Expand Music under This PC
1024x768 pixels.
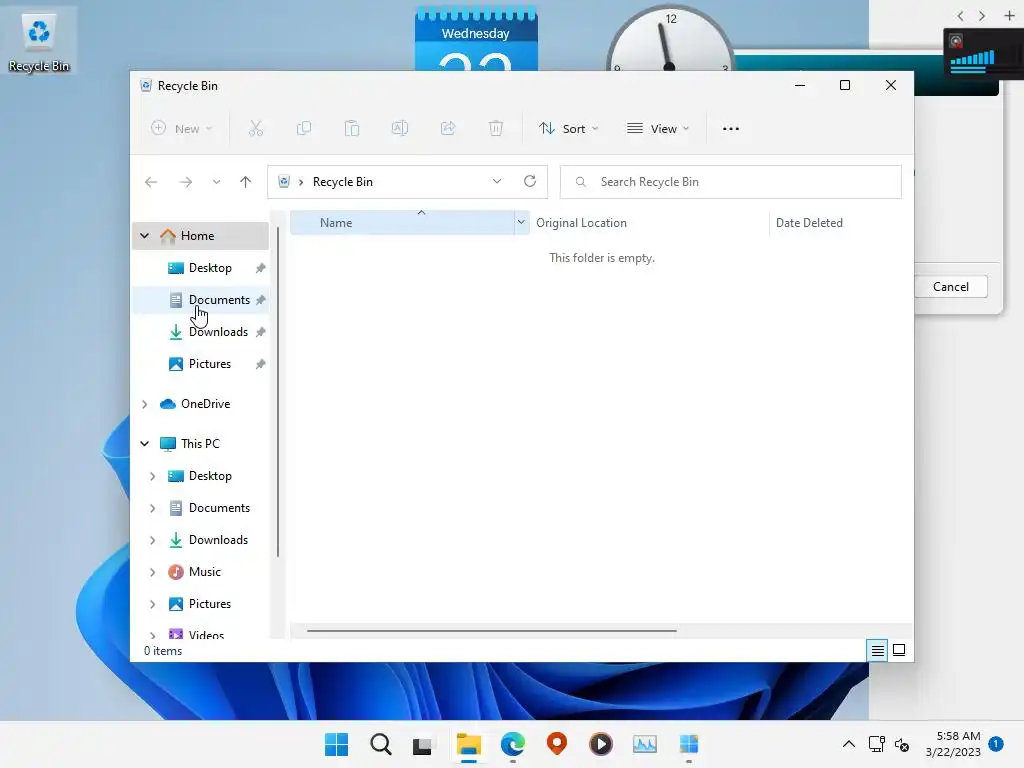[152, 572]
